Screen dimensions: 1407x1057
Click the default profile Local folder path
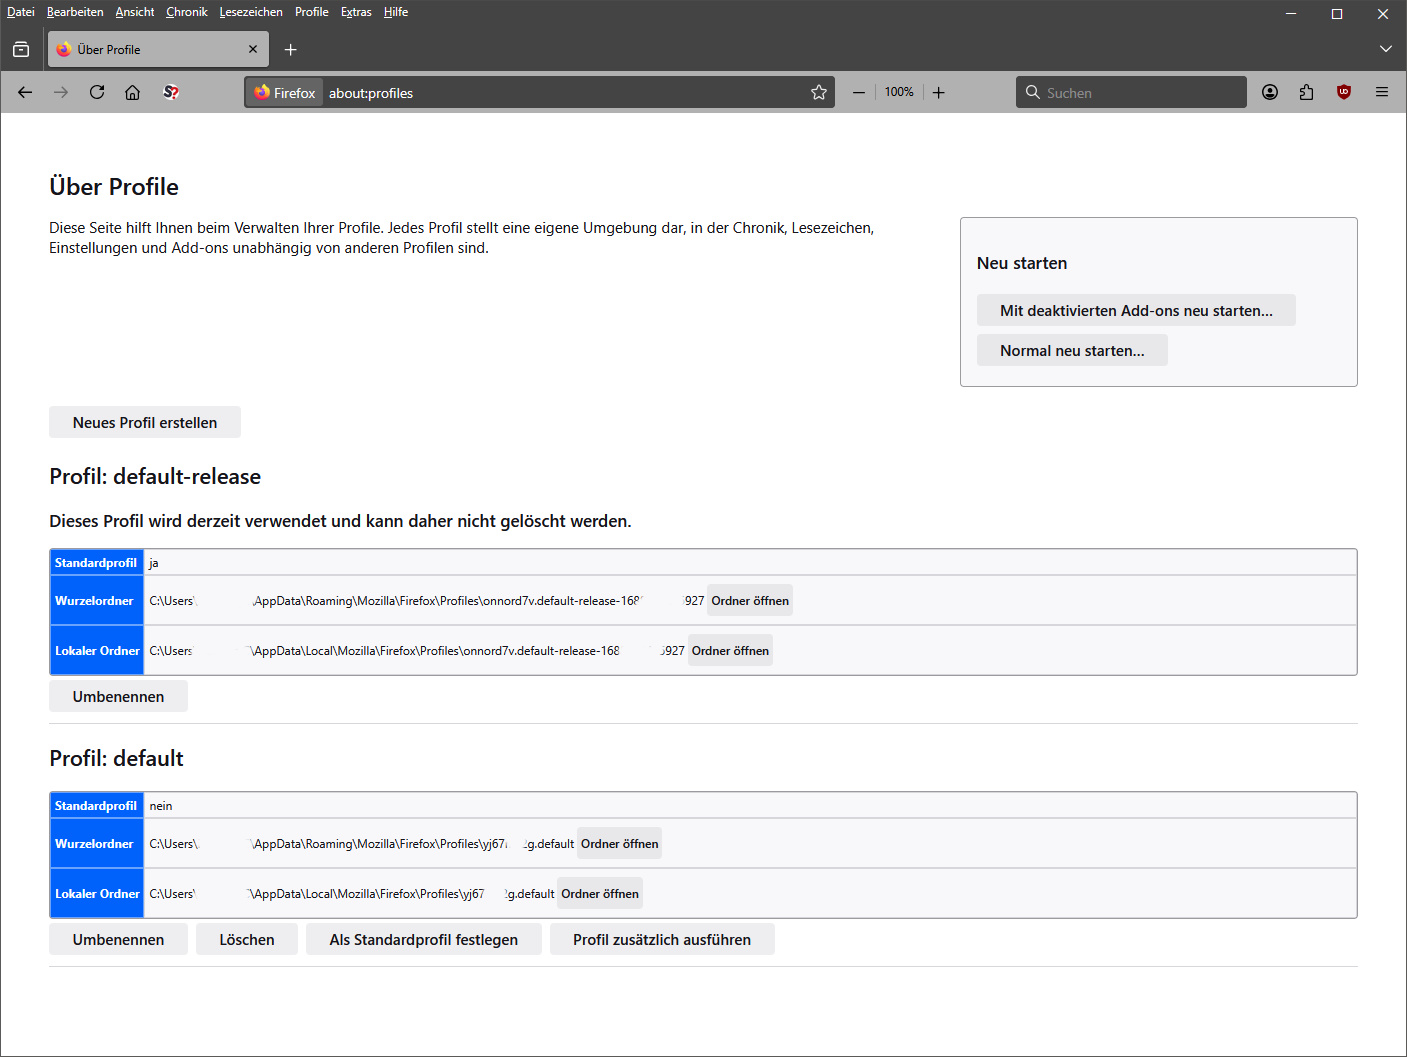coord(352,893)
